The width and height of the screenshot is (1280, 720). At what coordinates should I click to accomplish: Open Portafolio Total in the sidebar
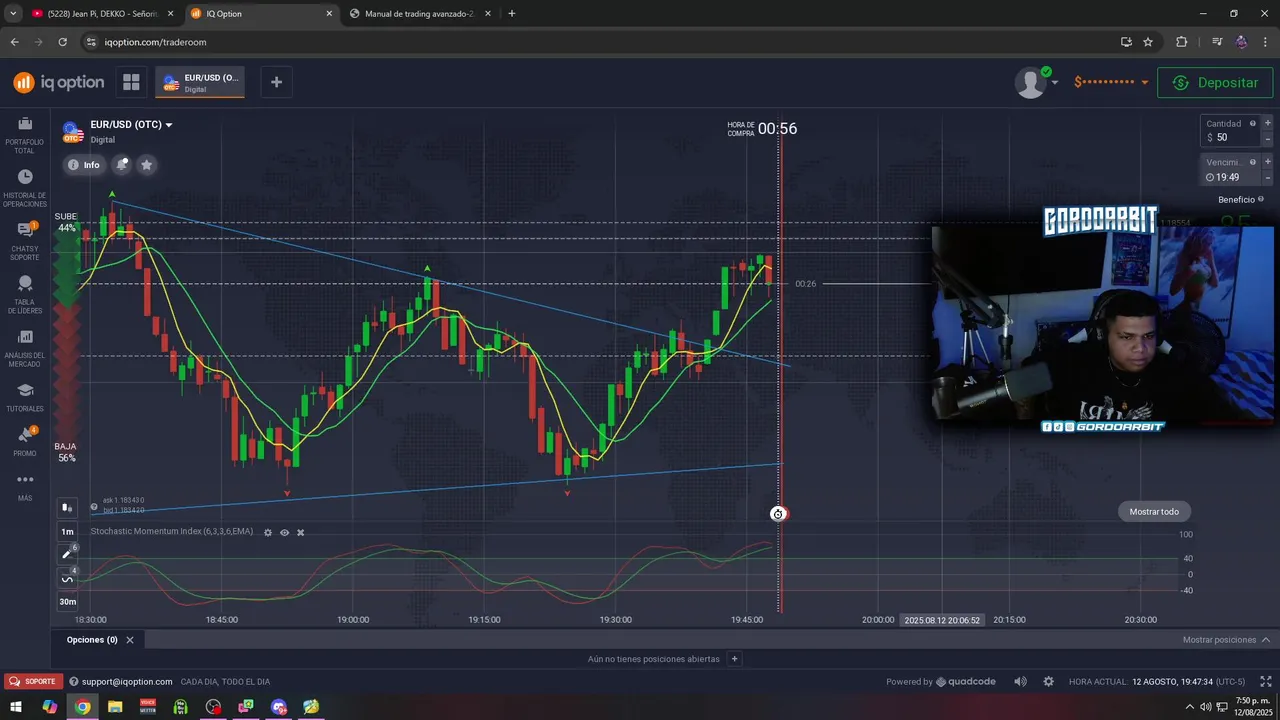25,133
